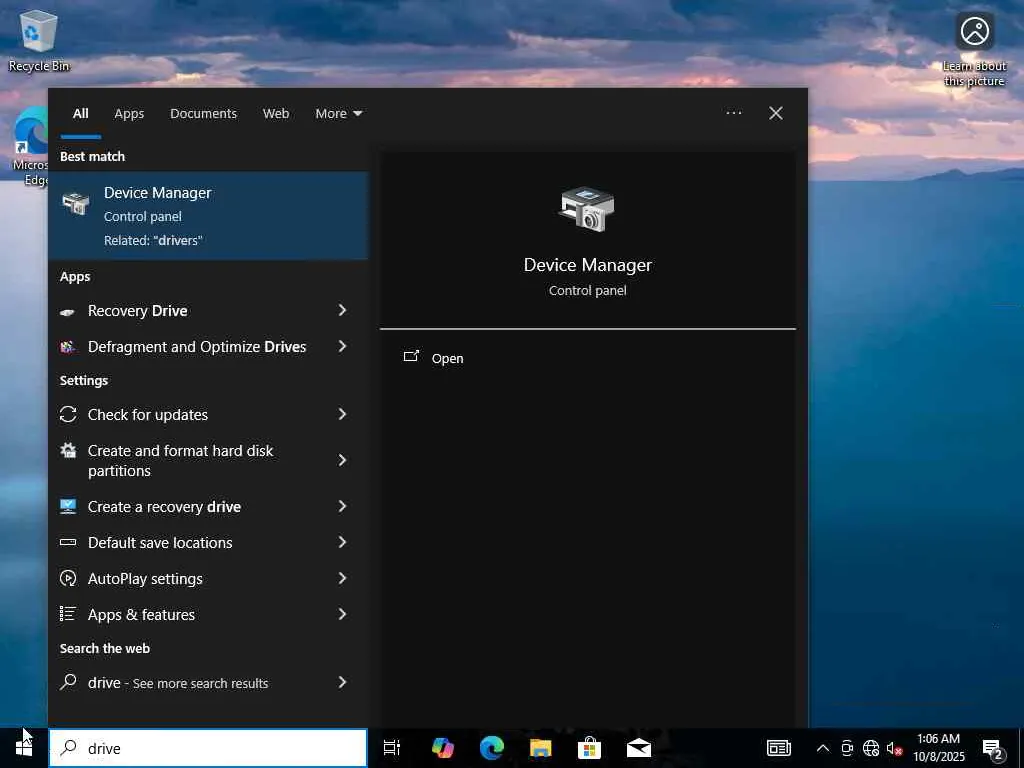Click the Recovery Drive app icon

click(67, 312)
